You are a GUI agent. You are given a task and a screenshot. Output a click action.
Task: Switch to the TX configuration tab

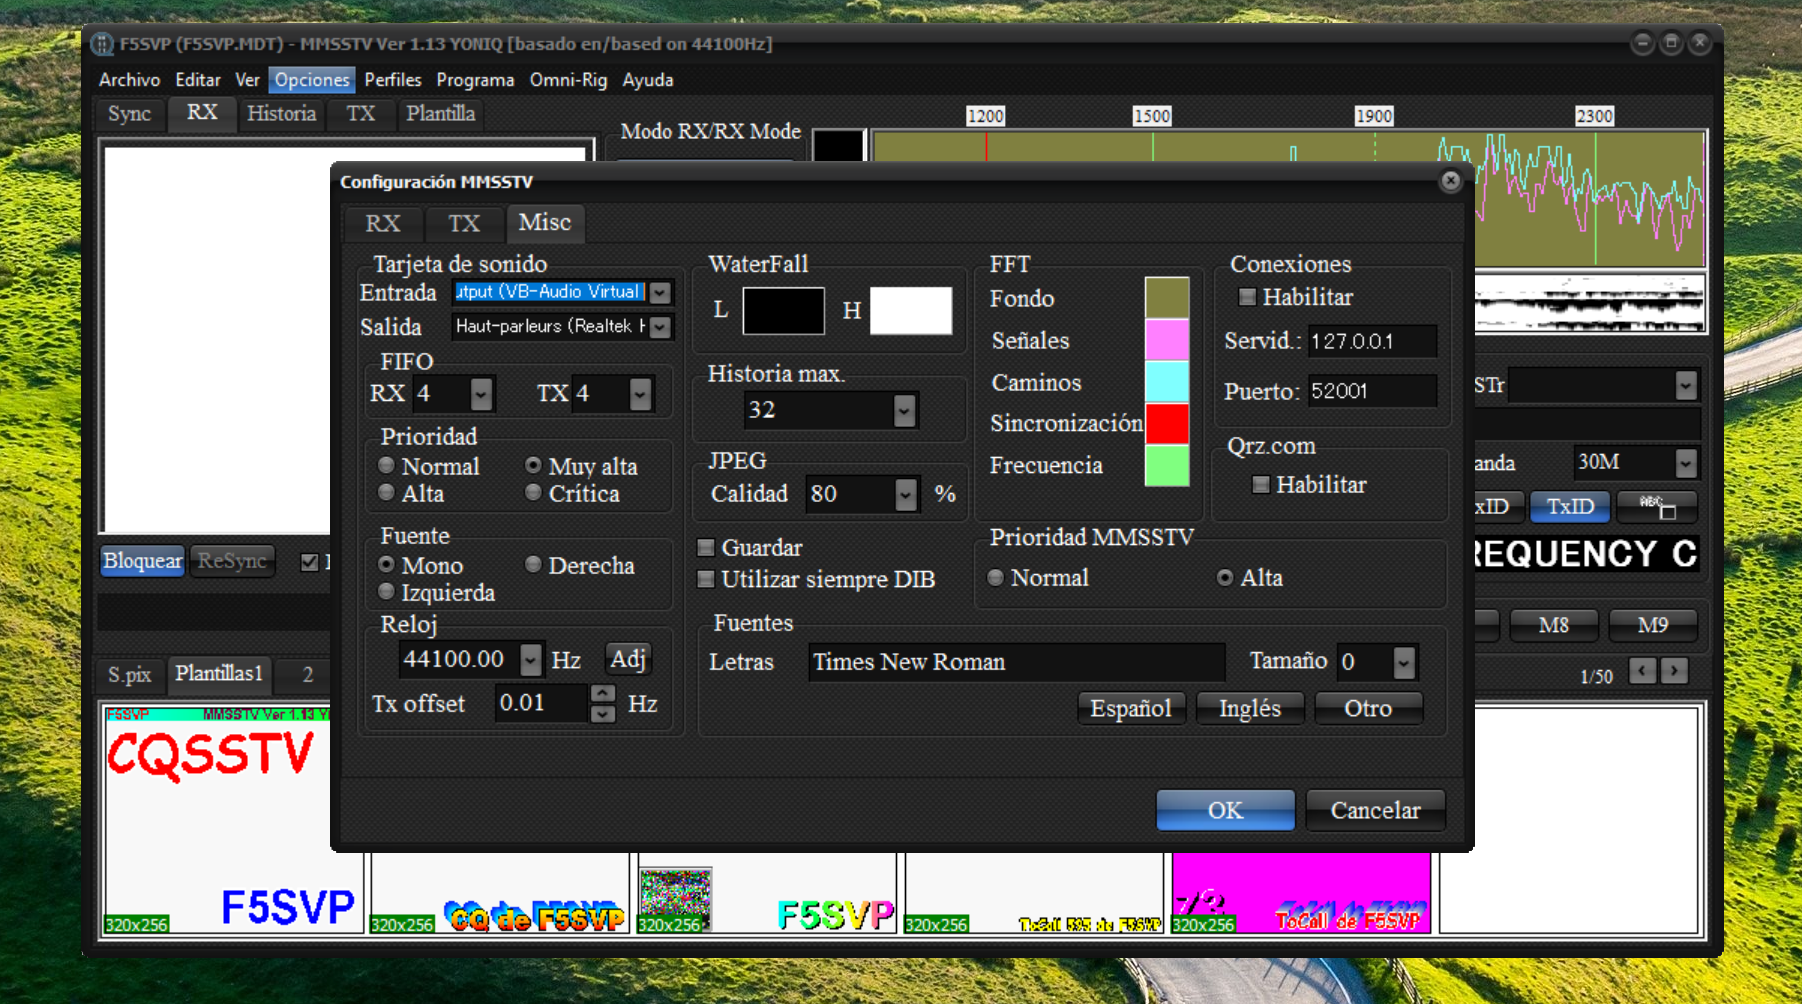coord(464,223)
